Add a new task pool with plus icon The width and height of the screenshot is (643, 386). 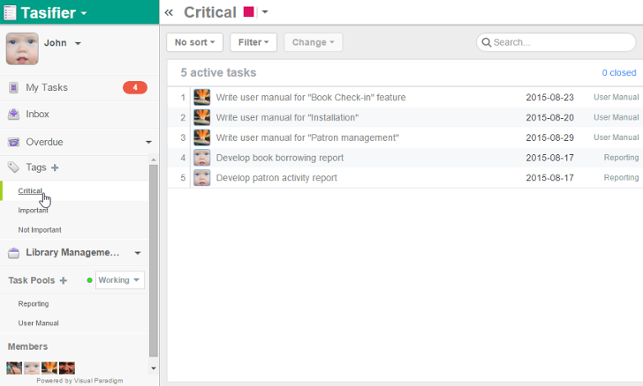(x=63, y=281)
